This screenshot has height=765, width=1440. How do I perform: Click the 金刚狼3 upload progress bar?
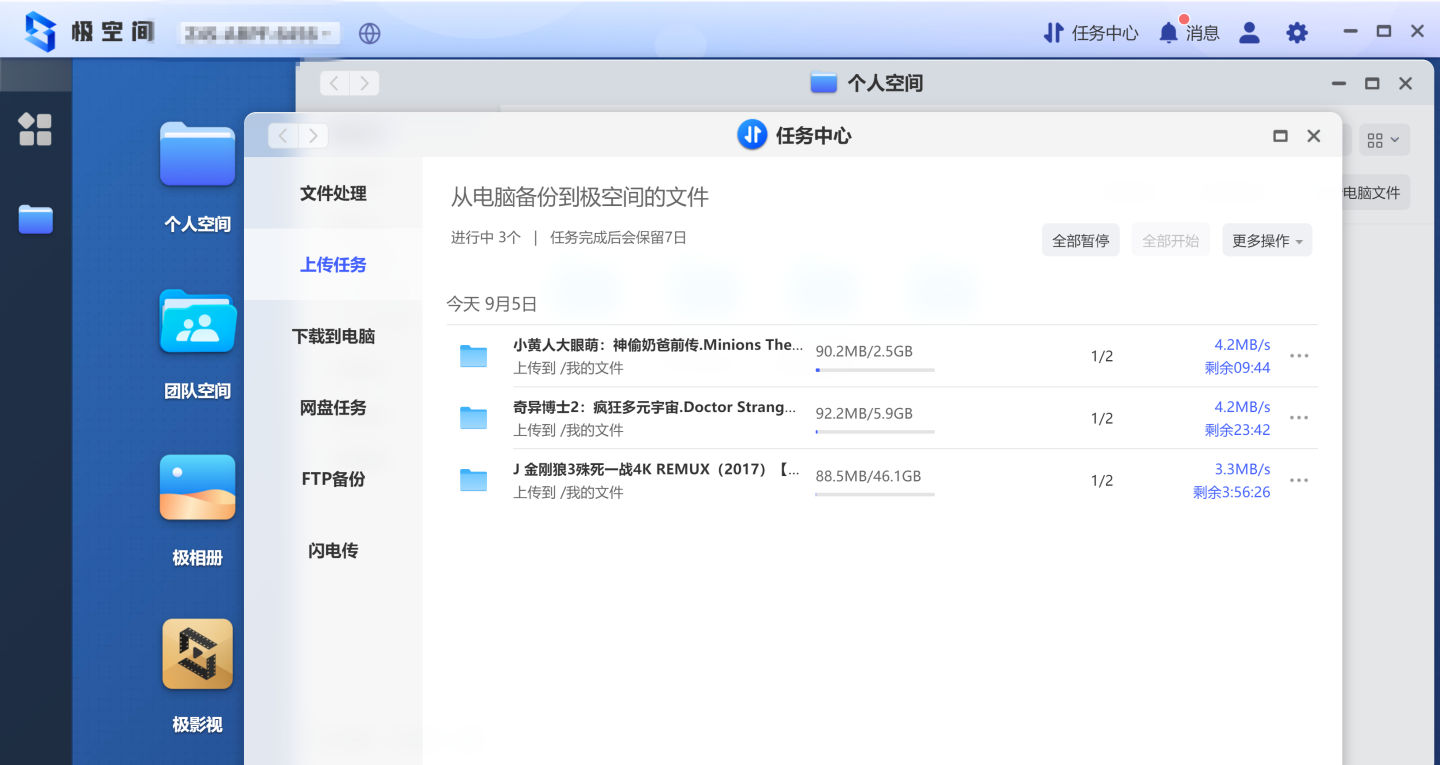click(x=874, y=494)
